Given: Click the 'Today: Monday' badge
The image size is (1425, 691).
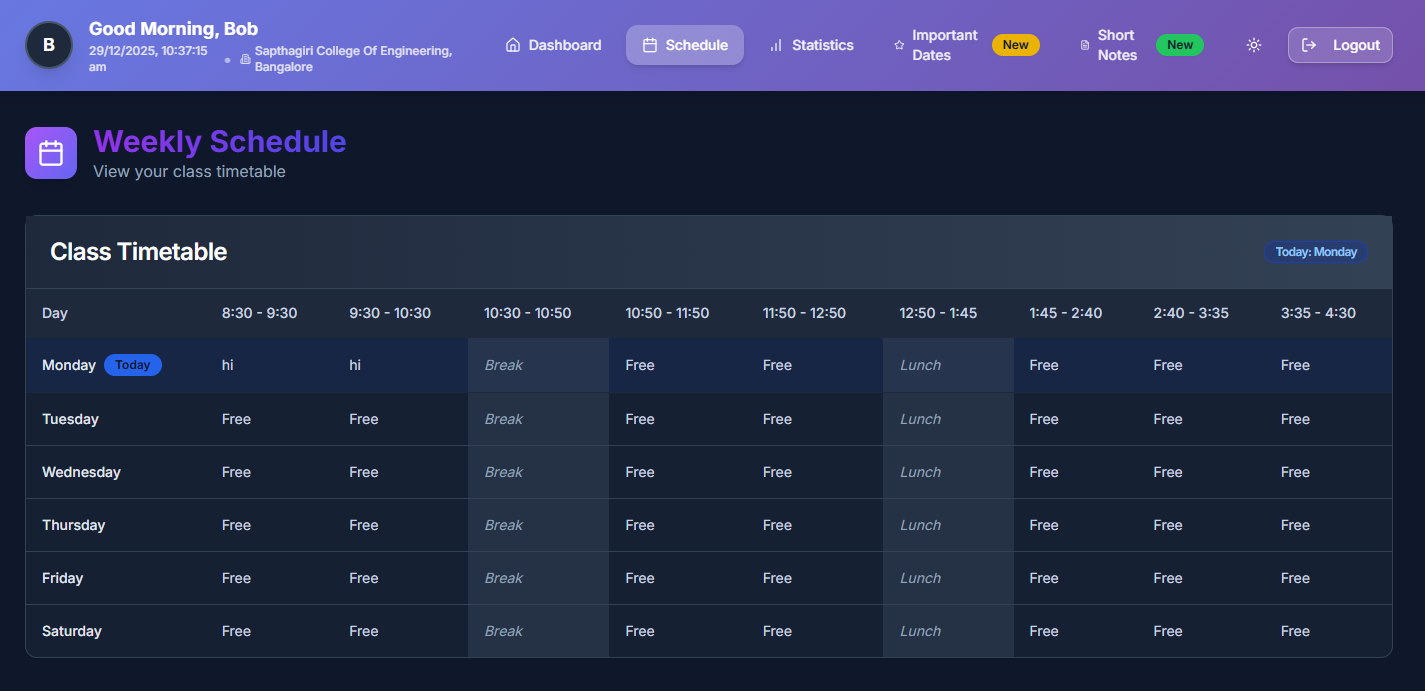Looking at the screenshot, I should (x=1315, y=252).
